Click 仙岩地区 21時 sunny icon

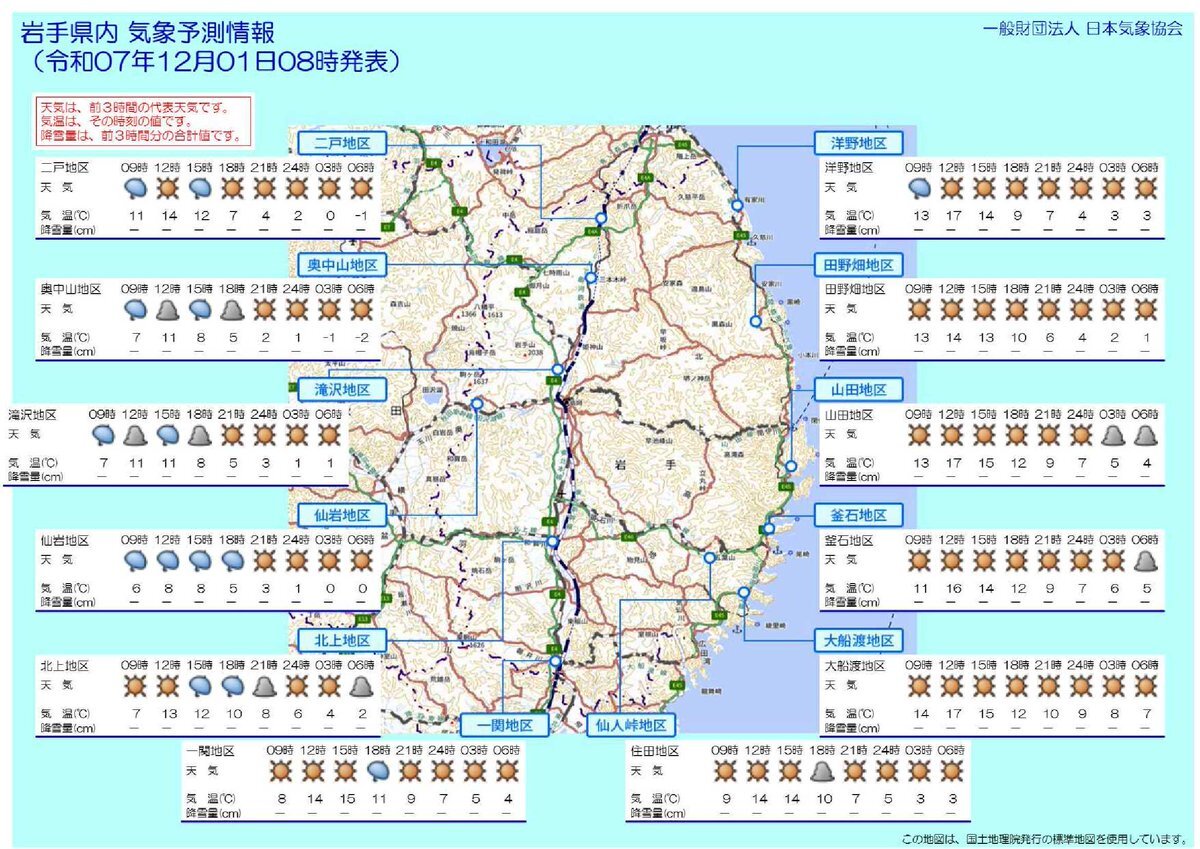(265, 560)
